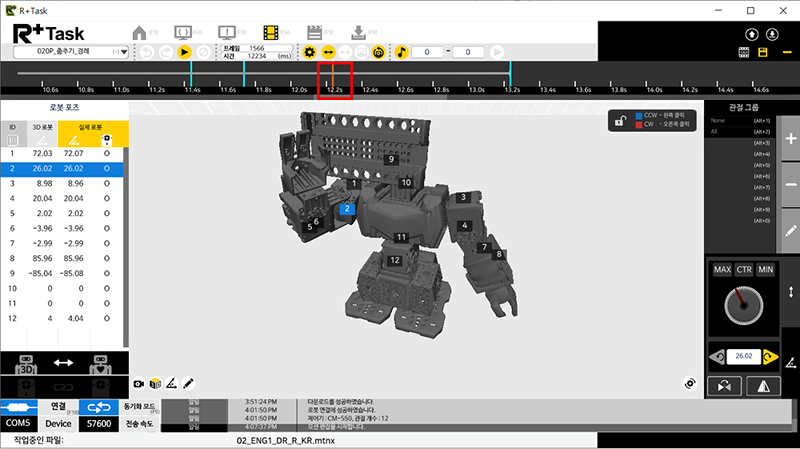Click the edit joint group pencil icon
The height and width of the screenshot is (449, 800).
click(x=790, y=230)
